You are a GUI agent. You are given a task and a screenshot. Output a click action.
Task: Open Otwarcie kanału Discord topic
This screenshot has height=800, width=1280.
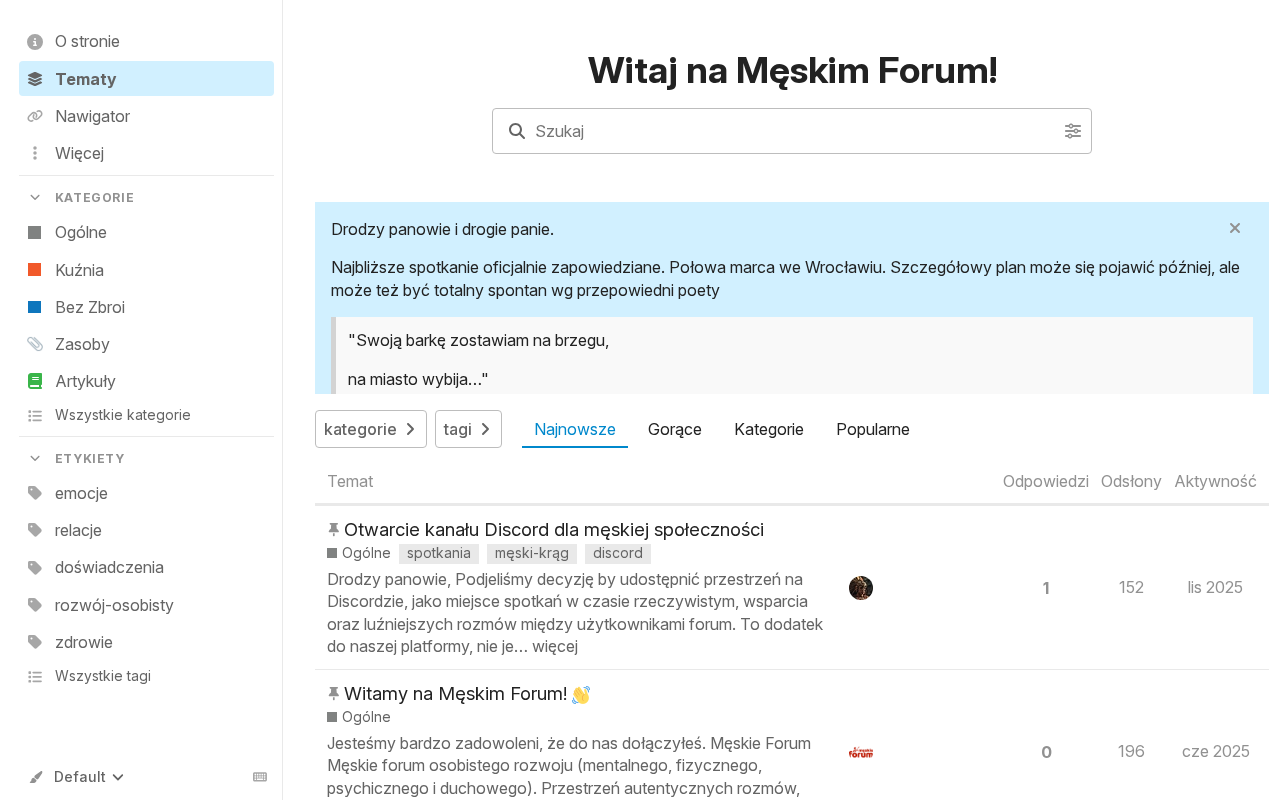554,530
